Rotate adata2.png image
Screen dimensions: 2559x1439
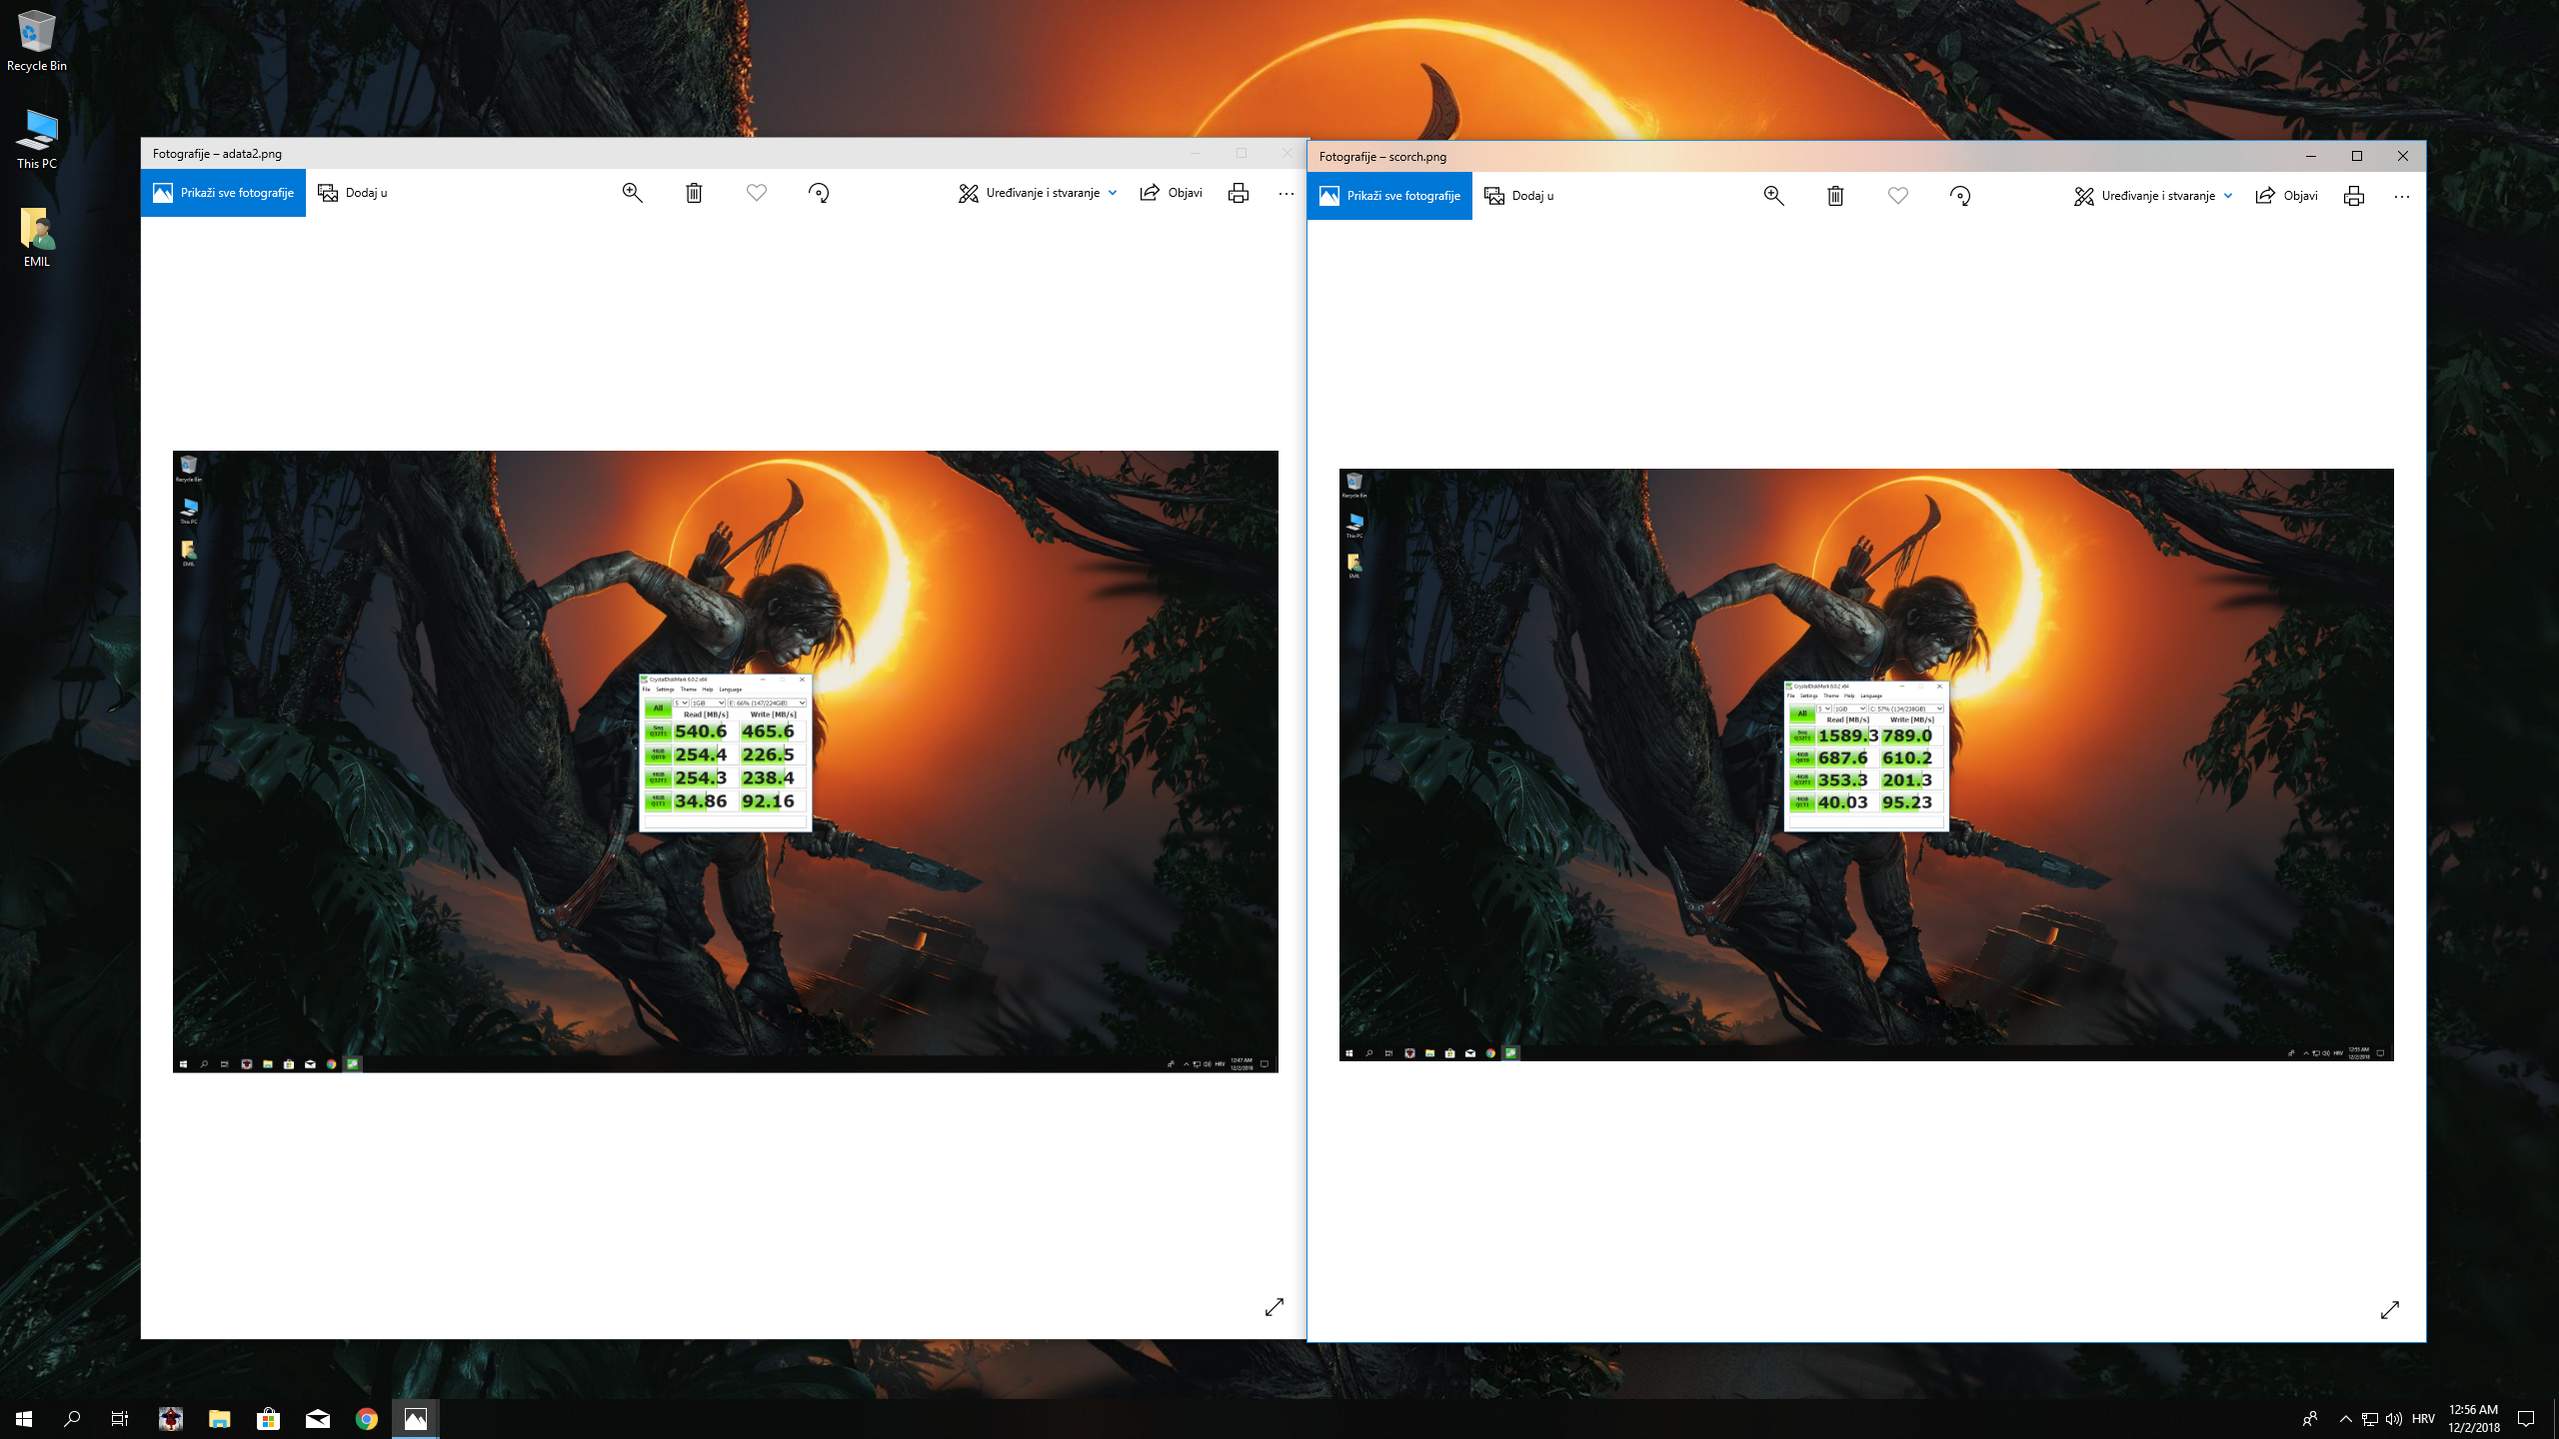[x=818, y=193]
